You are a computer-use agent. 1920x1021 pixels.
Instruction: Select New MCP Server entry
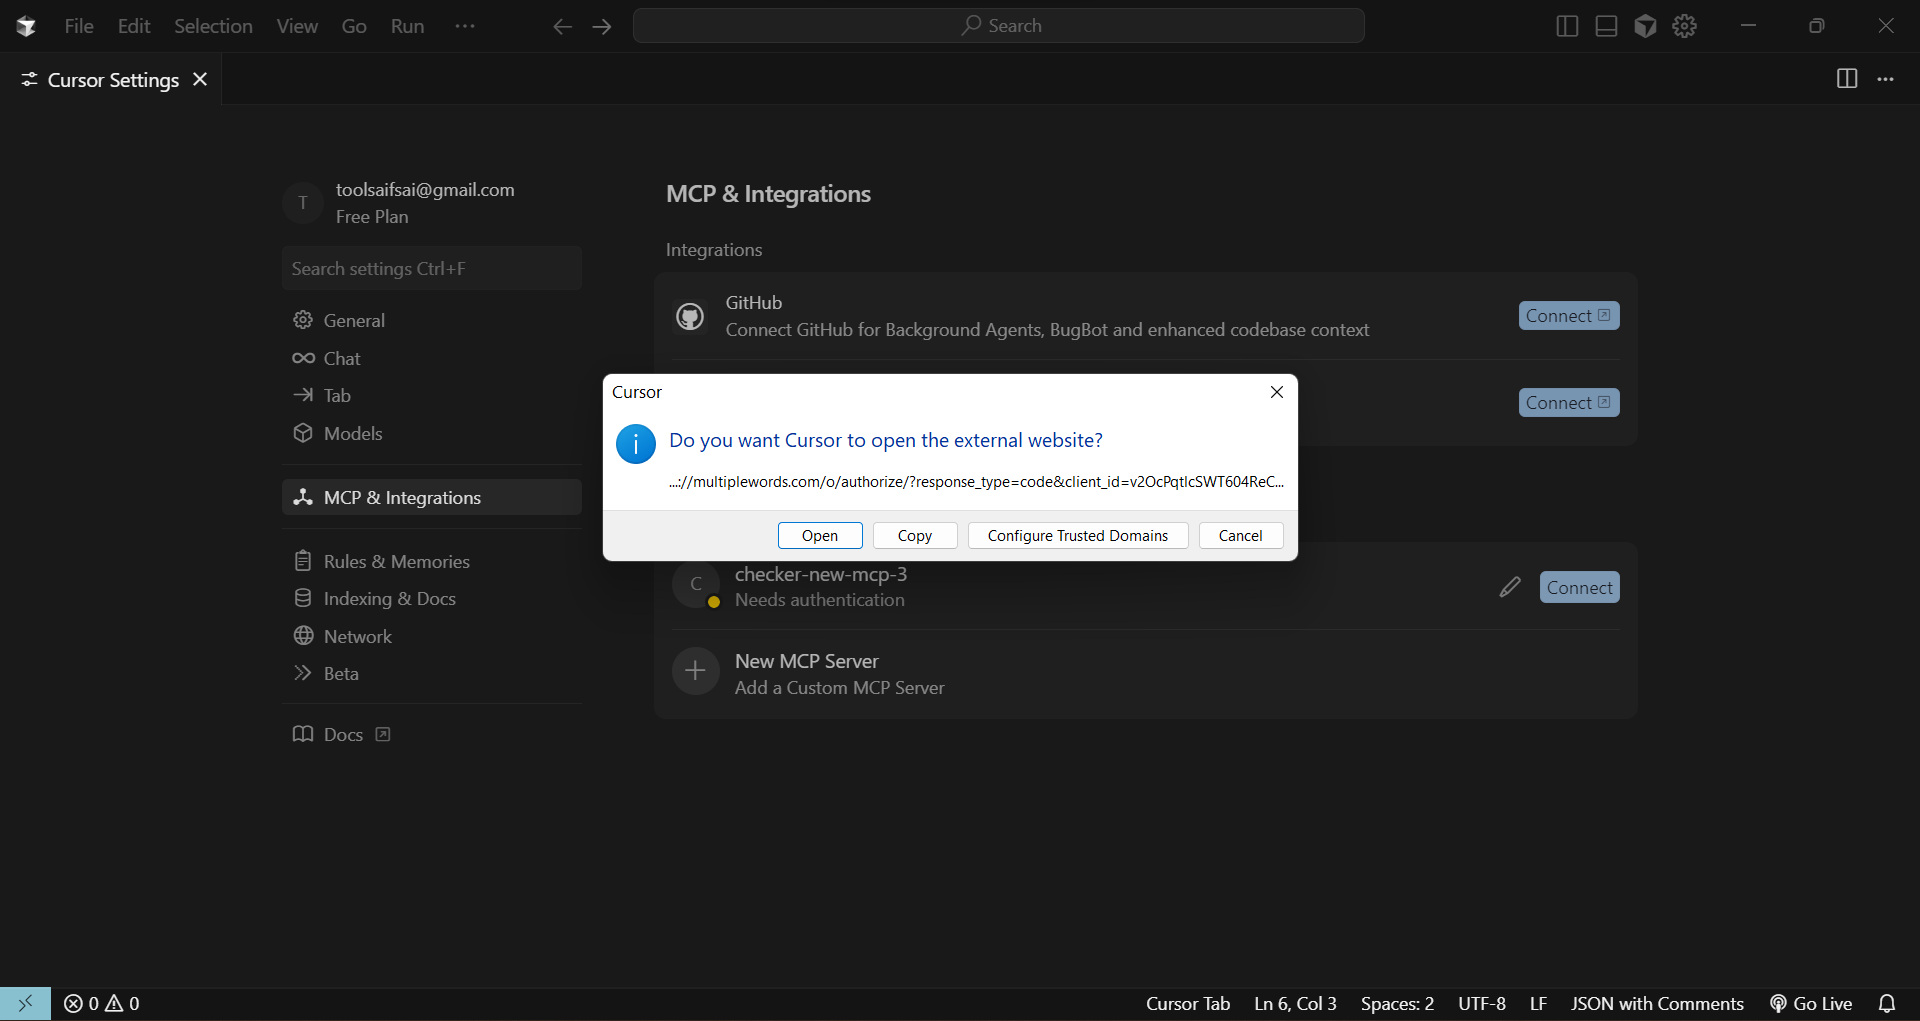pos(1145,673)
